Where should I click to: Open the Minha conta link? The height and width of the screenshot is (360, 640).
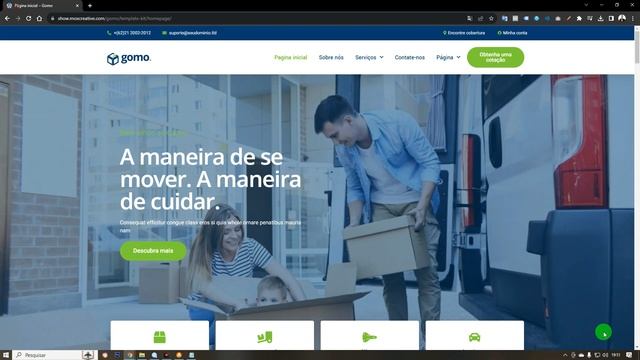pyautogui.click(x=515, y=33)
